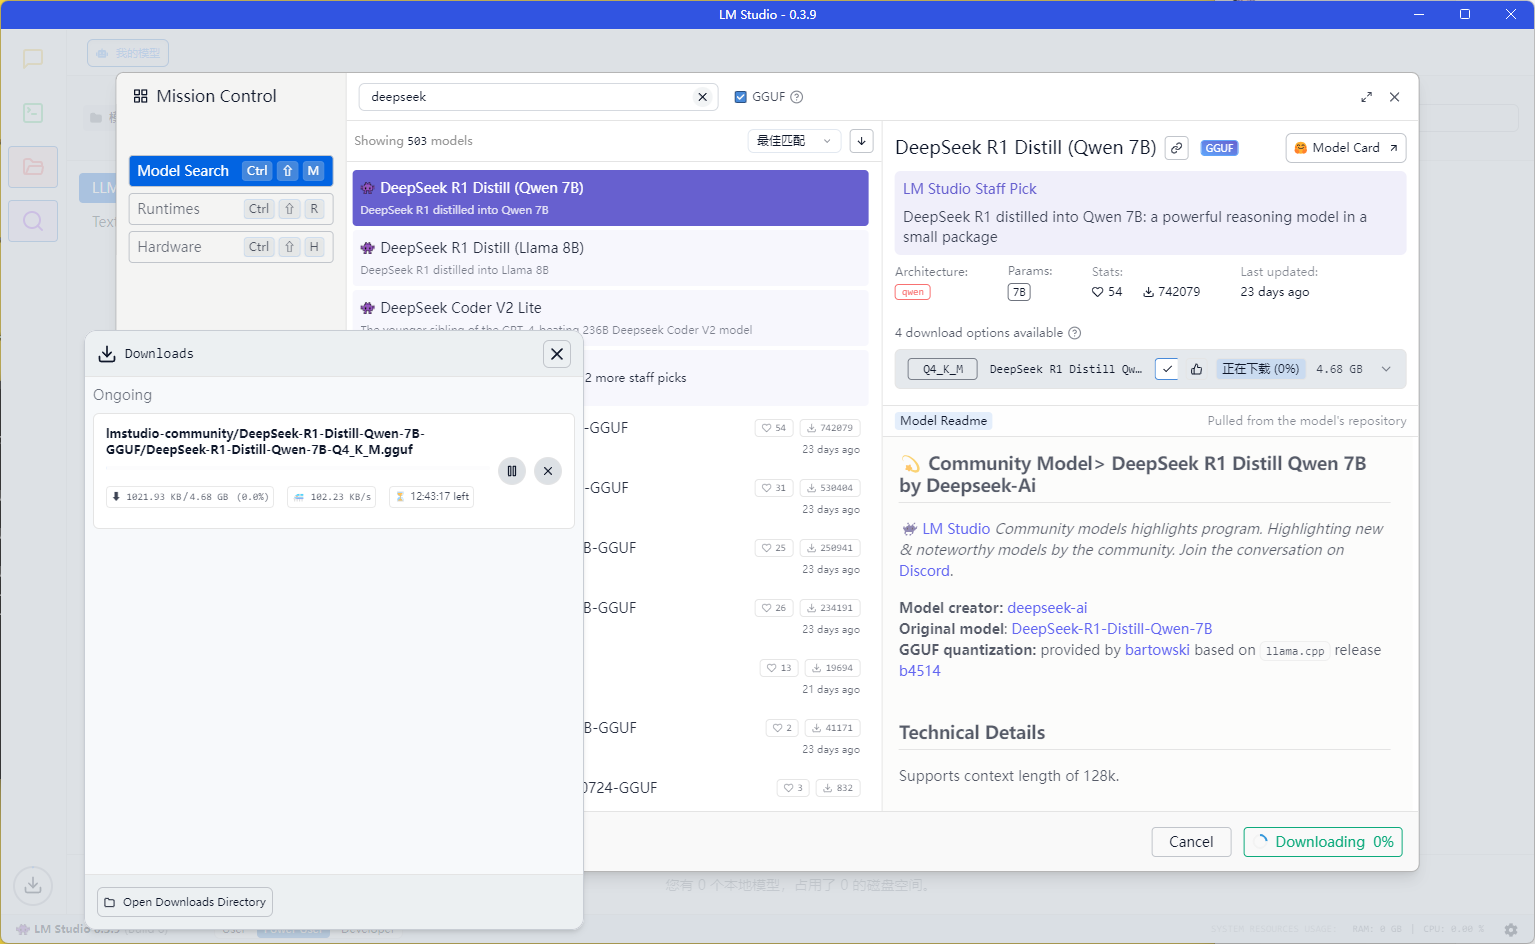Open the Discover magnifier icon in sidebar
The image size is (1535, 944).
tap(33, 221)
